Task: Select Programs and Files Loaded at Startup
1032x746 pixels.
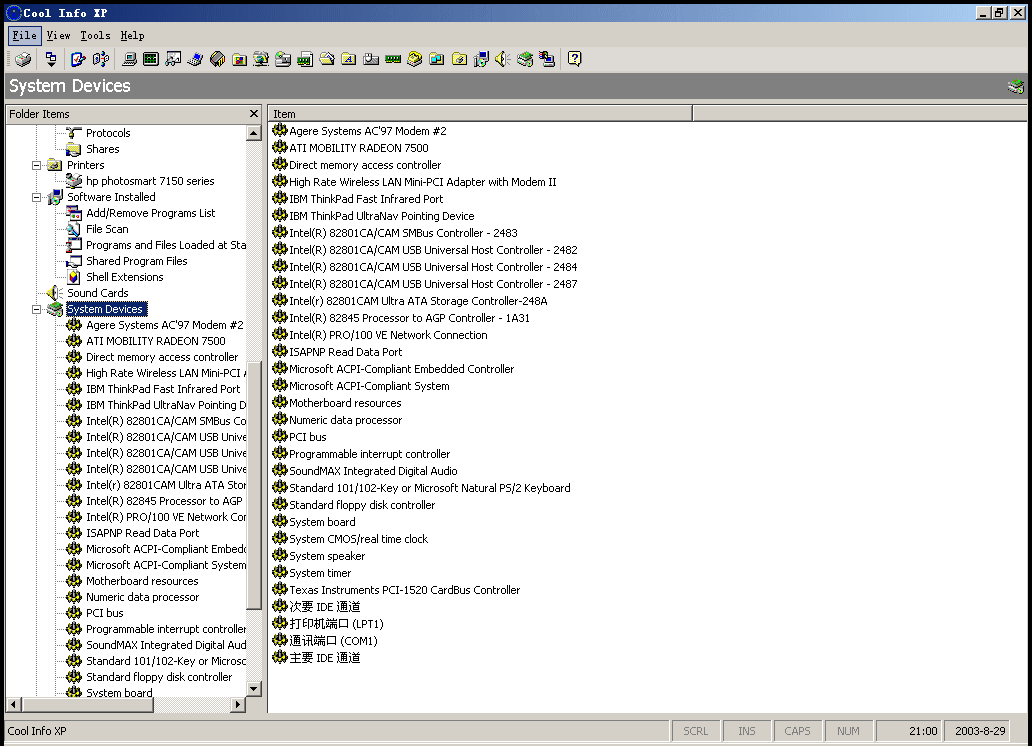Action: click(x=166, y=245)
